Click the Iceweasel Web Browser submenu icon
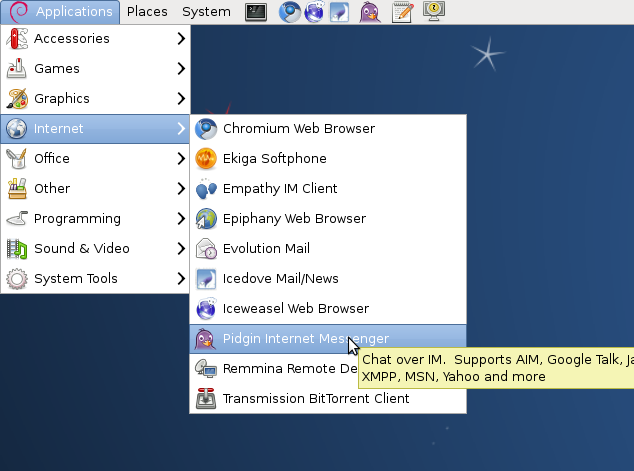The image size is (634, 471). click(206, 308)
